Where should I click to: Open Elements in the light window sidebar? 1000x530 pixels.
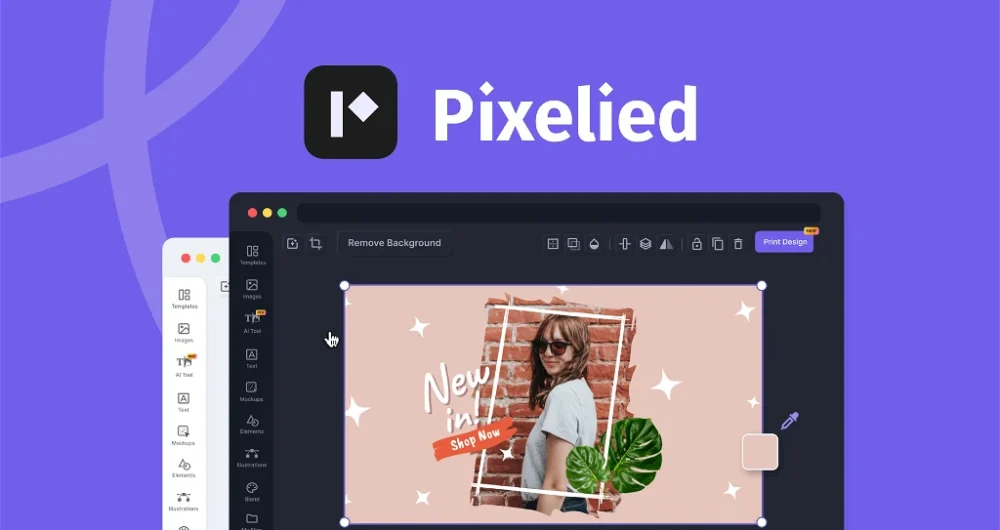coord(184,468)
